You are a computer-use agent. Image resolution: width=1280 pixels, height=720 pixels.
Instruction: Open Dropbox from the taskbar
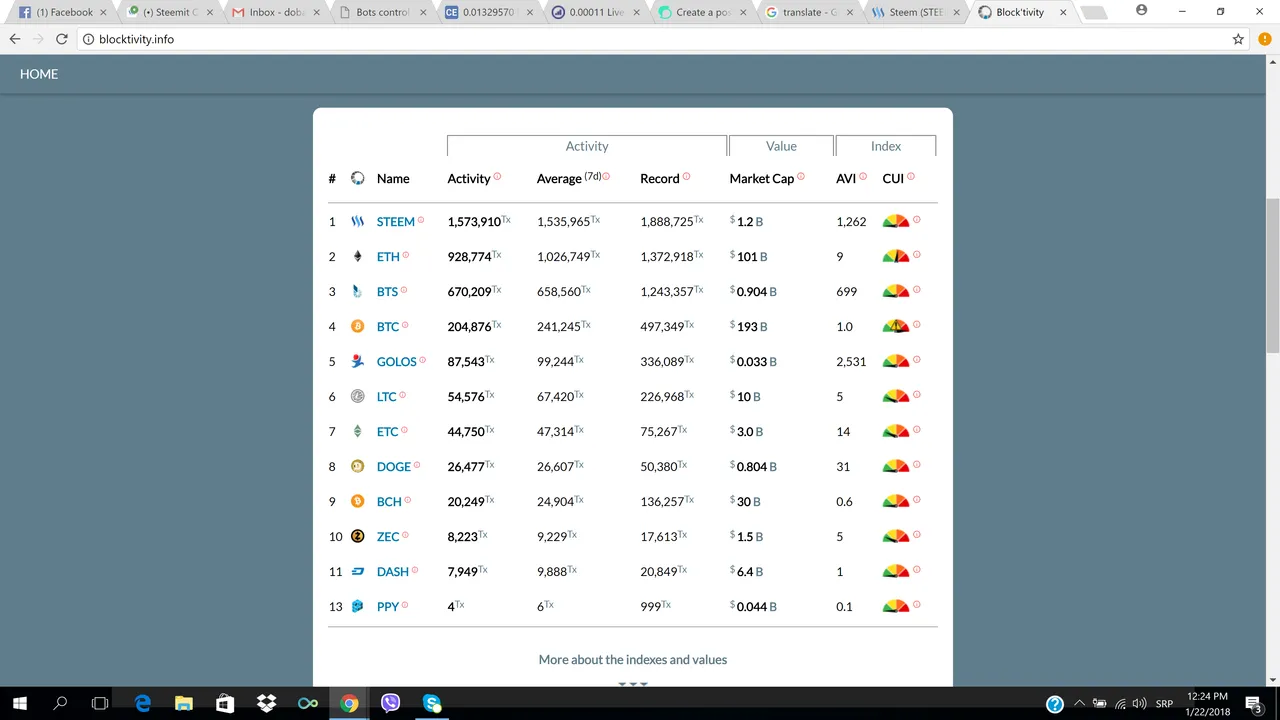tap(266, 703)
